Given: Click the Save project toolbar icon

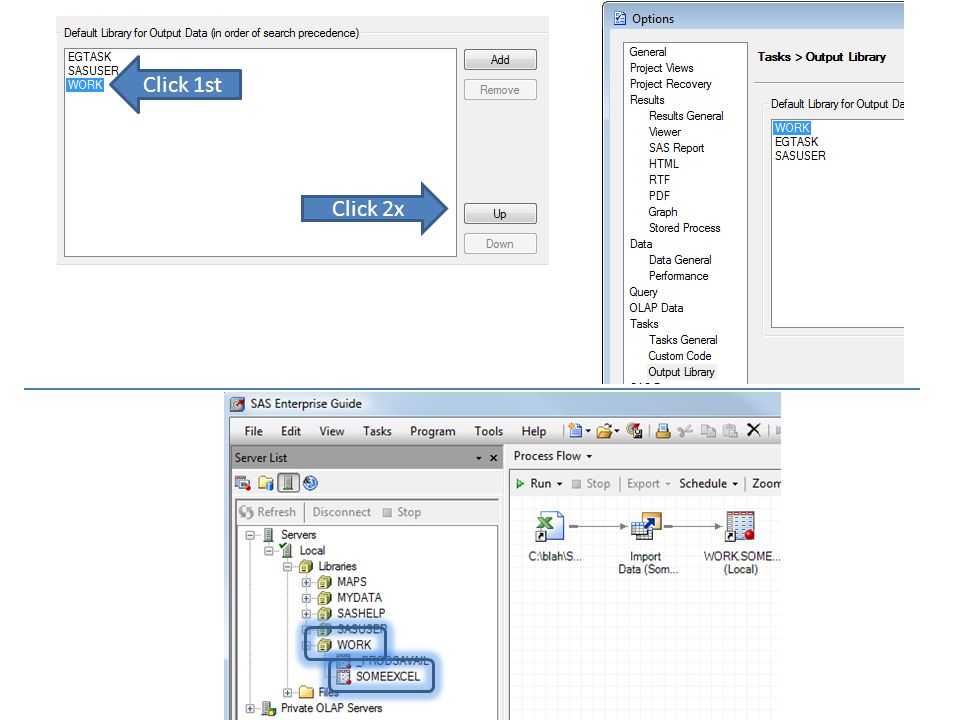Looking at the screenshot, I should coord(634,431).
